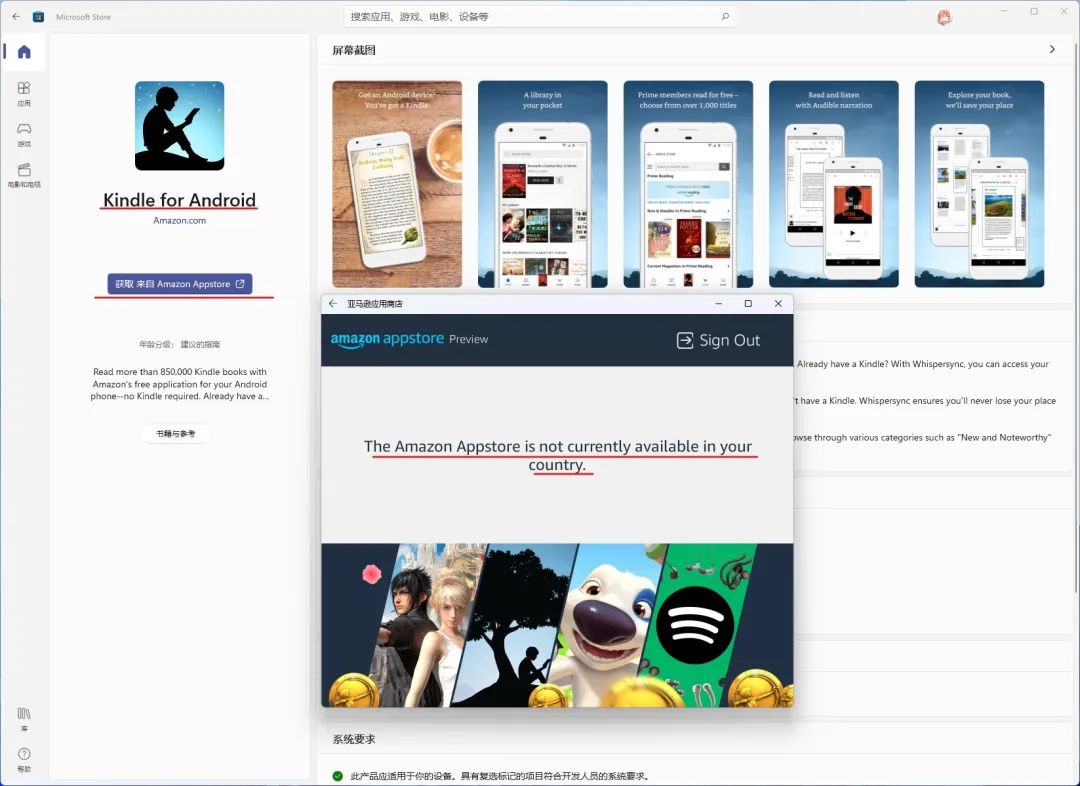This screenshot has width=1080, height=786.
Task: Close the Amazon Appstore window
Action: (778, 303)
